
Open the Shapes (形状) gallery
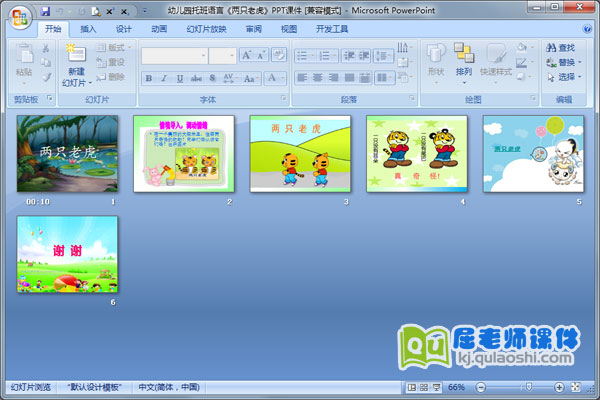click(436, 63)
